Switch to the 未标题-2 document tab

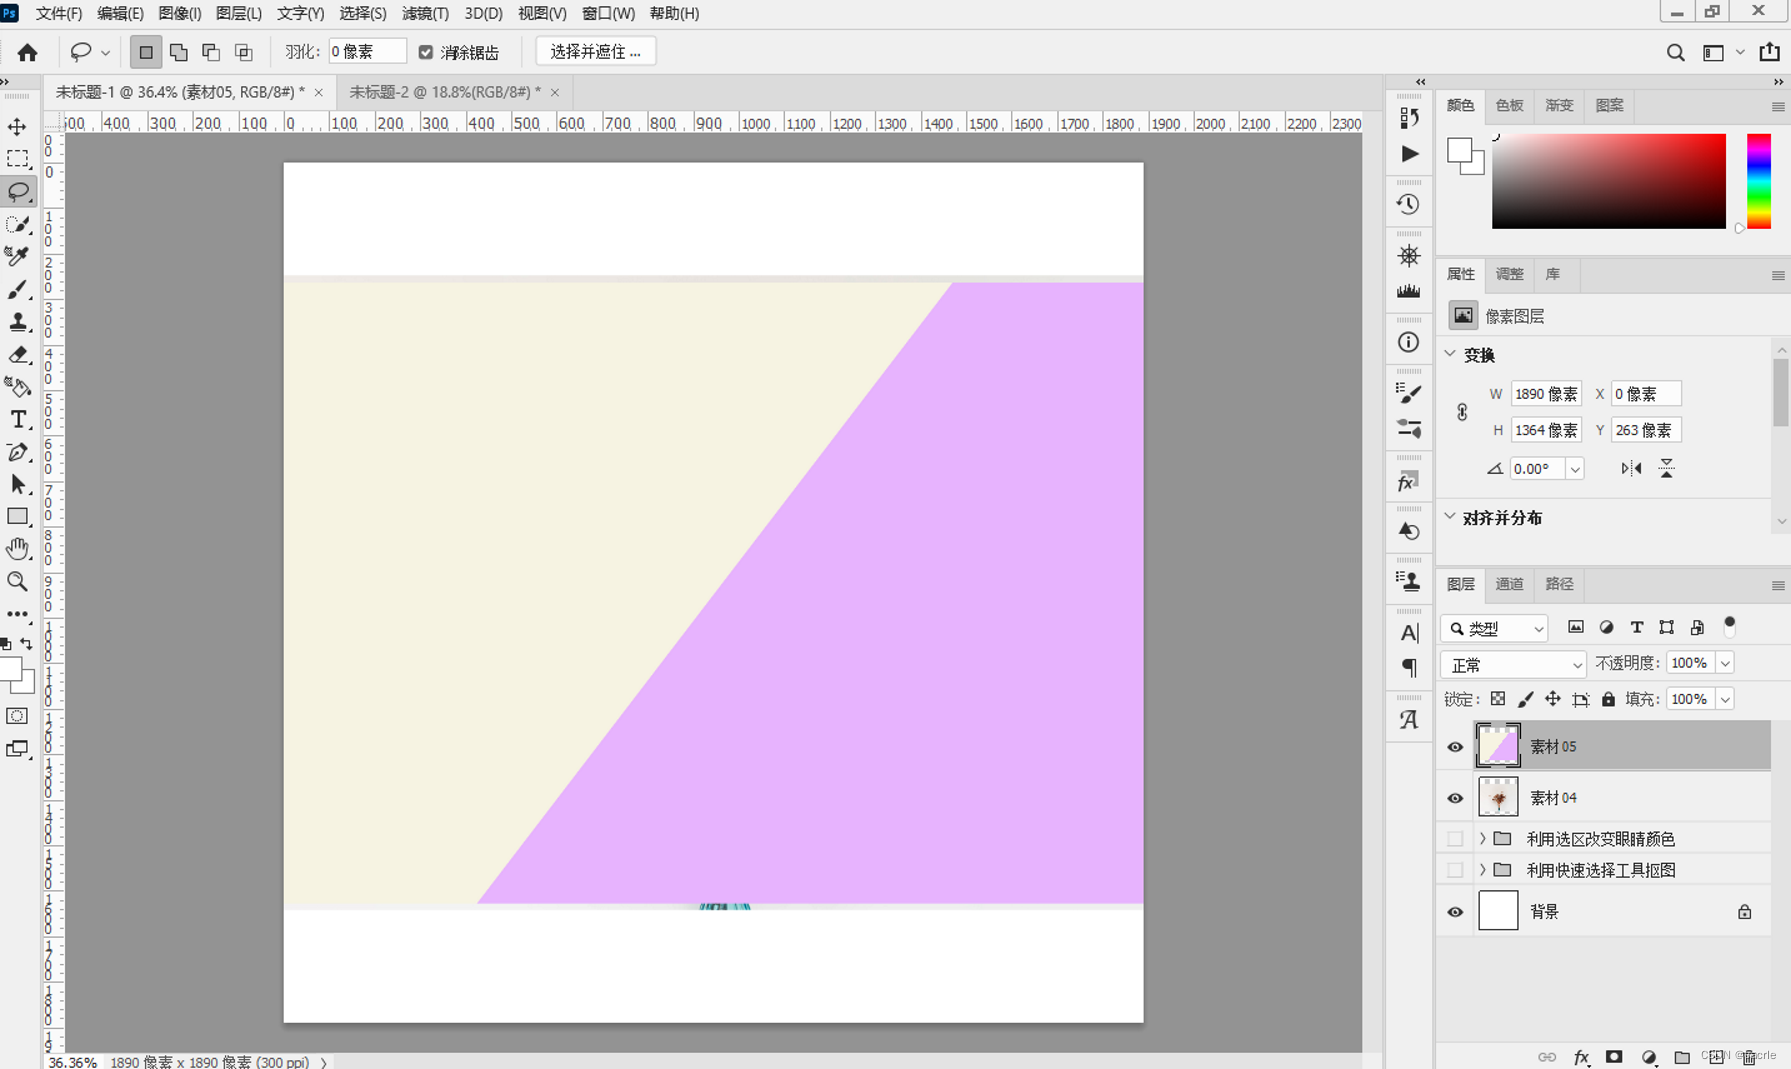tap(444, 92)
